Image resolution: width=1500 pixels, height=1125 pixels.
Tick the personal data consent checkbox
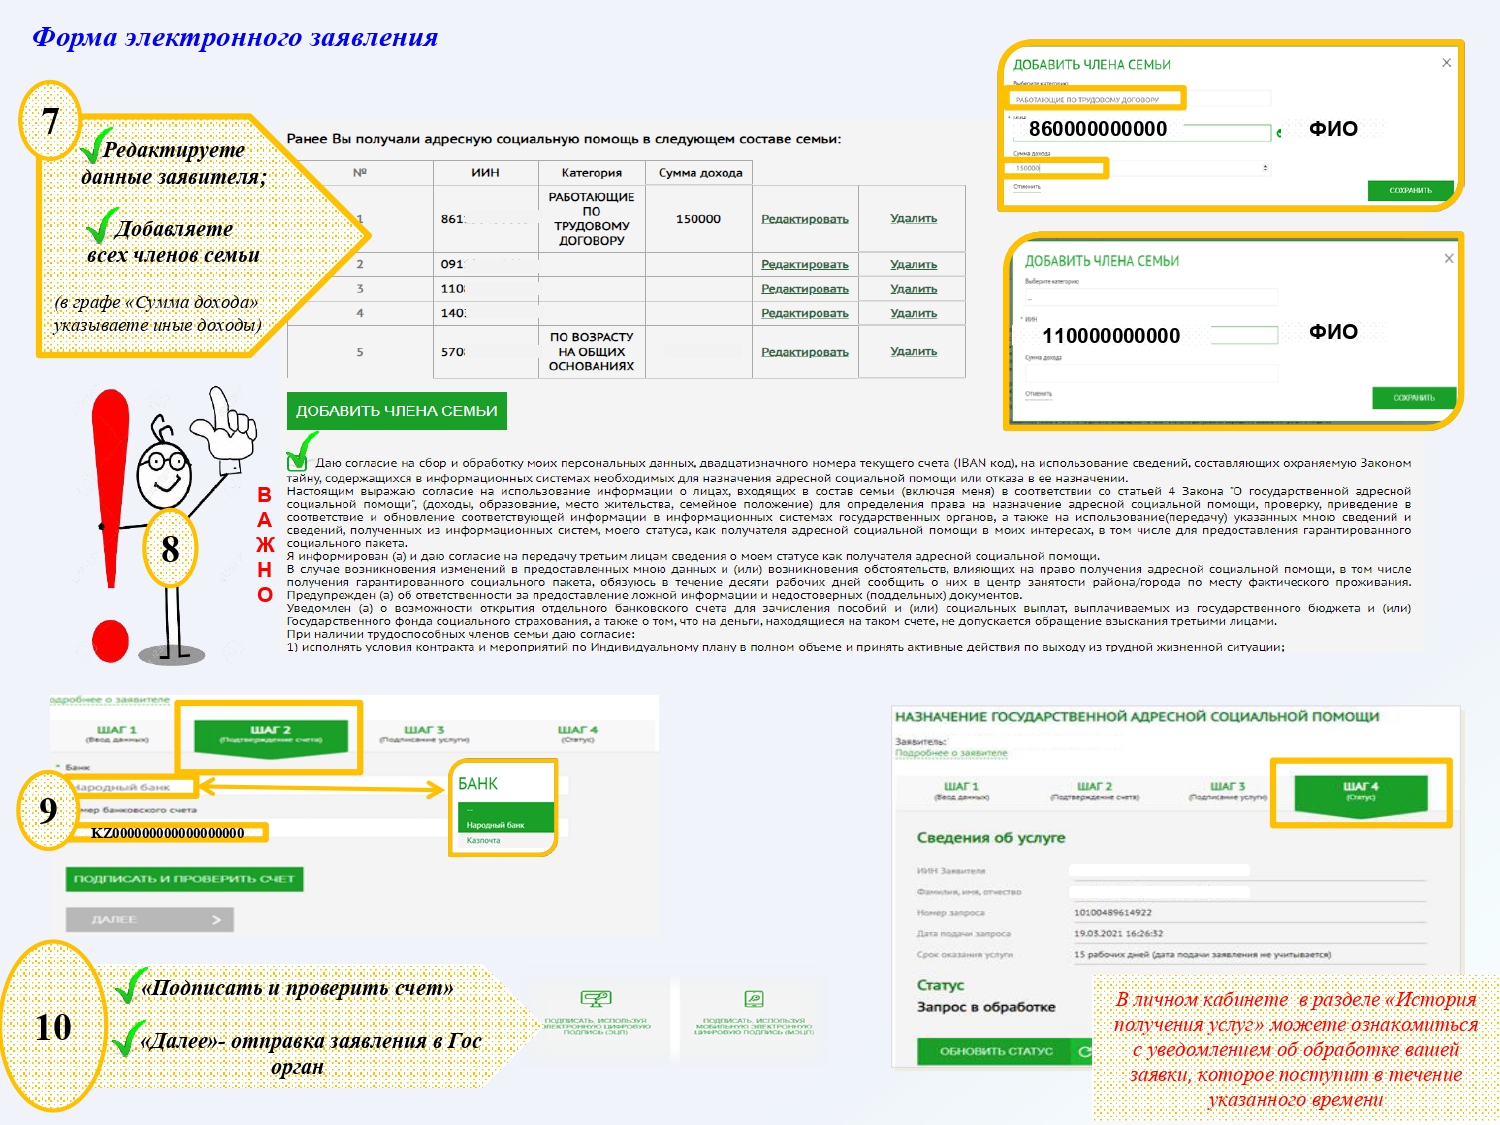(x=296, y=462)
